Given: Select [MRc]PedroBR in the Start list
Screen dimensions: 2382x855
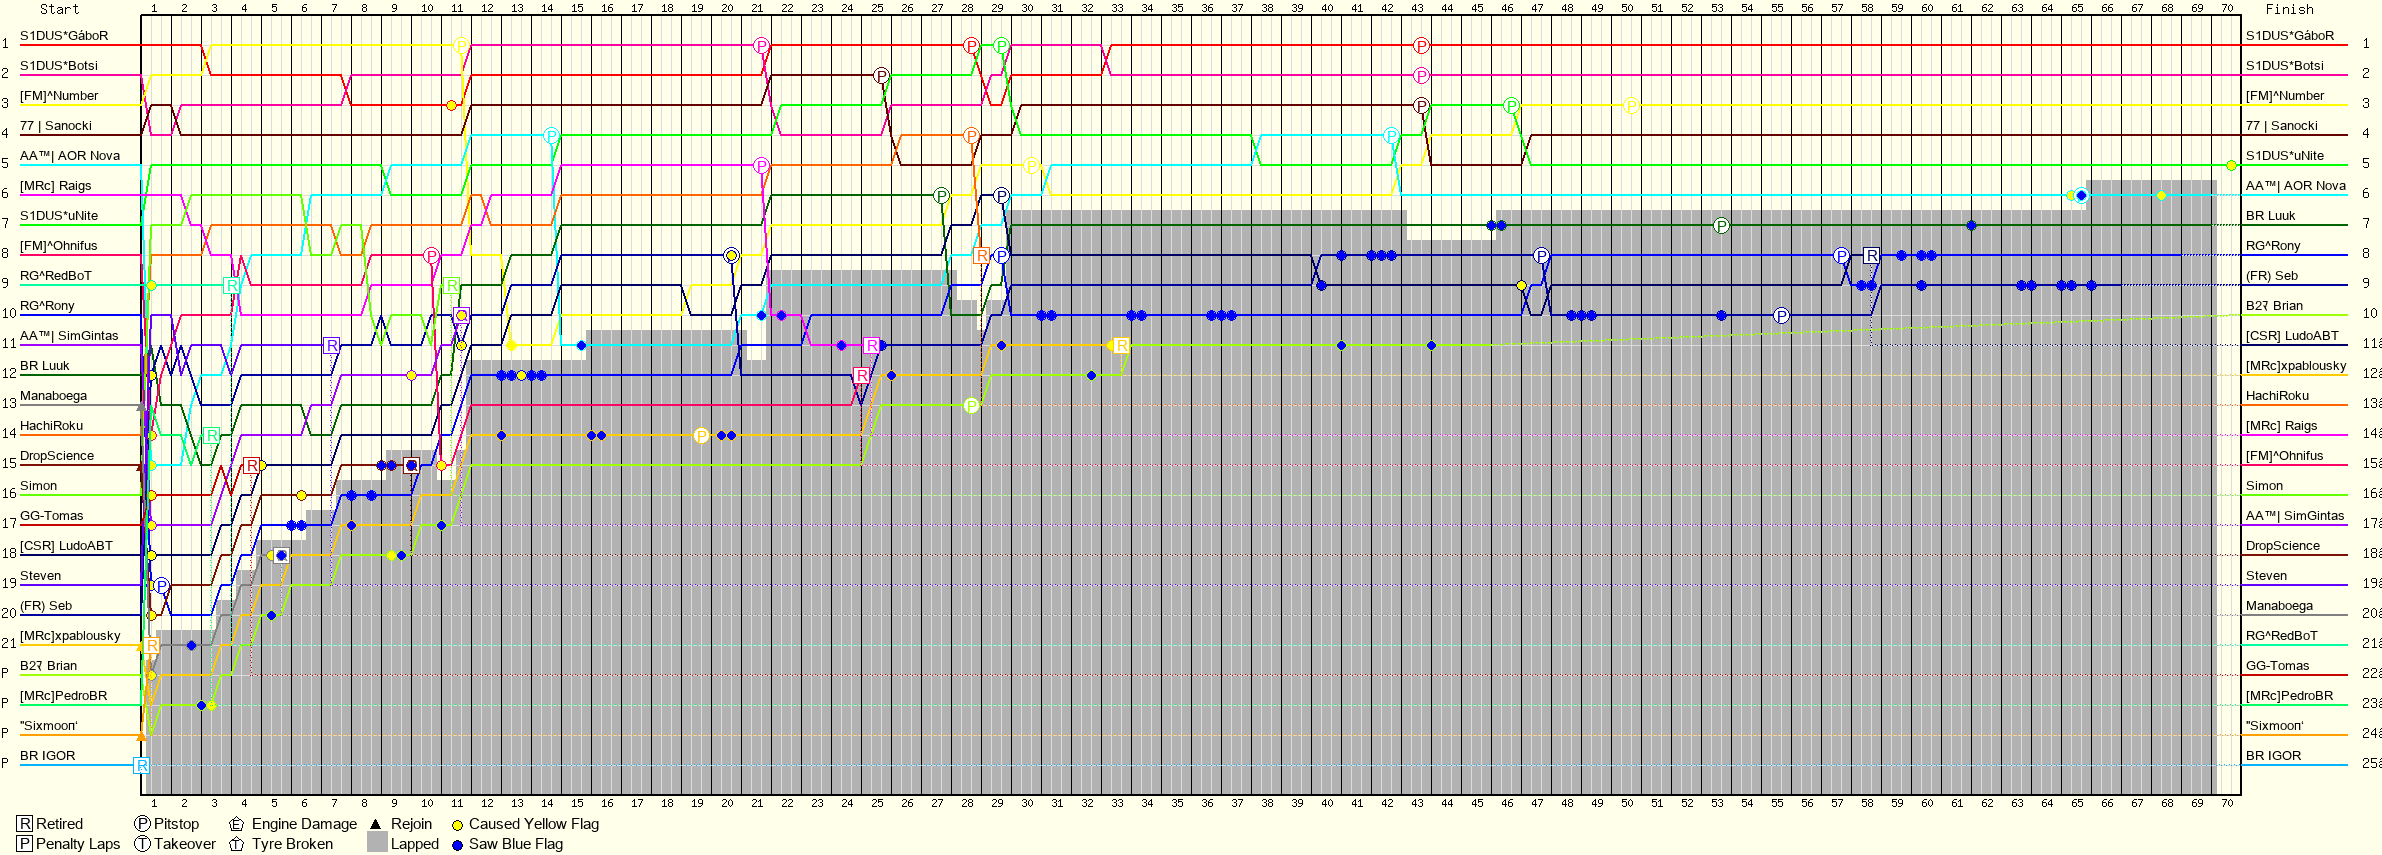Looking at the screenshot, I should click(x=64, y=696).
